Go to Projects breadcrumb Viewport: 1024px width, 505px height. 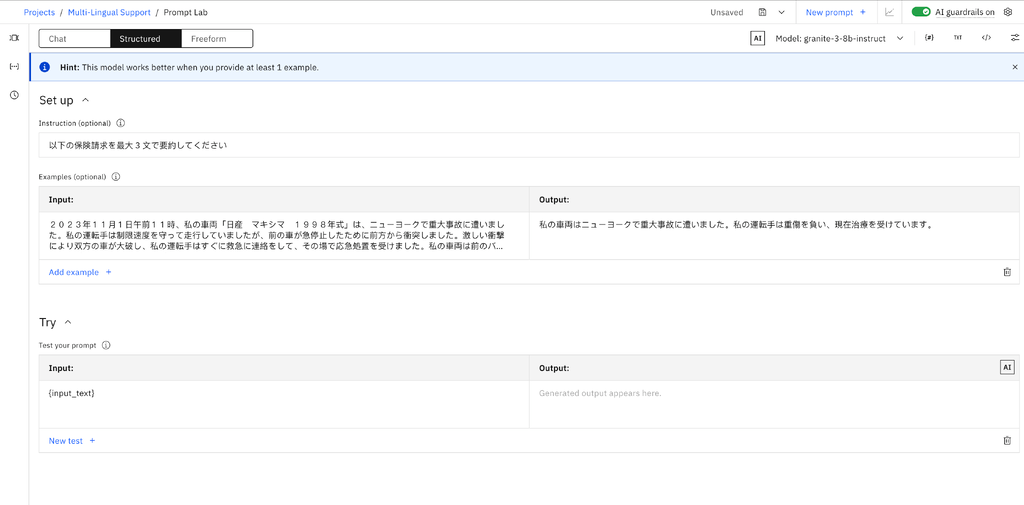coord(39,12)
